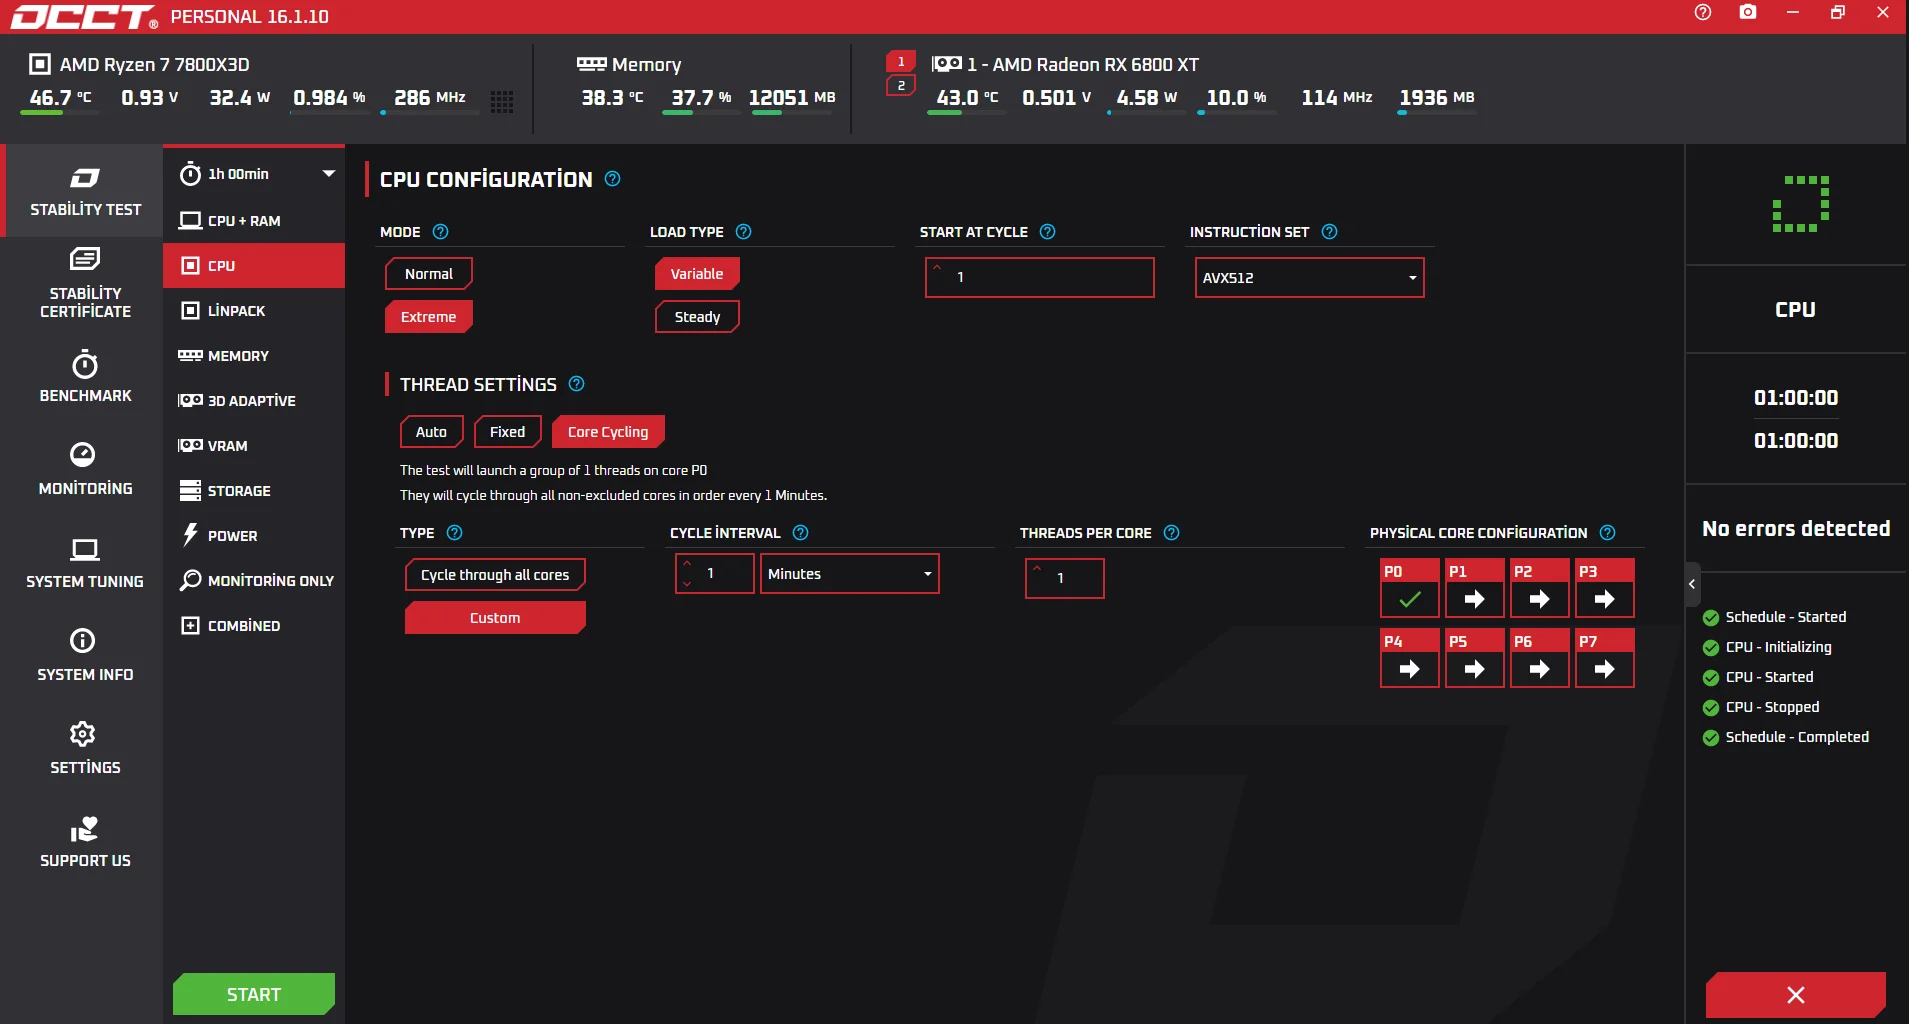Click the Start At Cycle input field
This screenshot has height=1024, width=1909.
(x=1040, y=278)
